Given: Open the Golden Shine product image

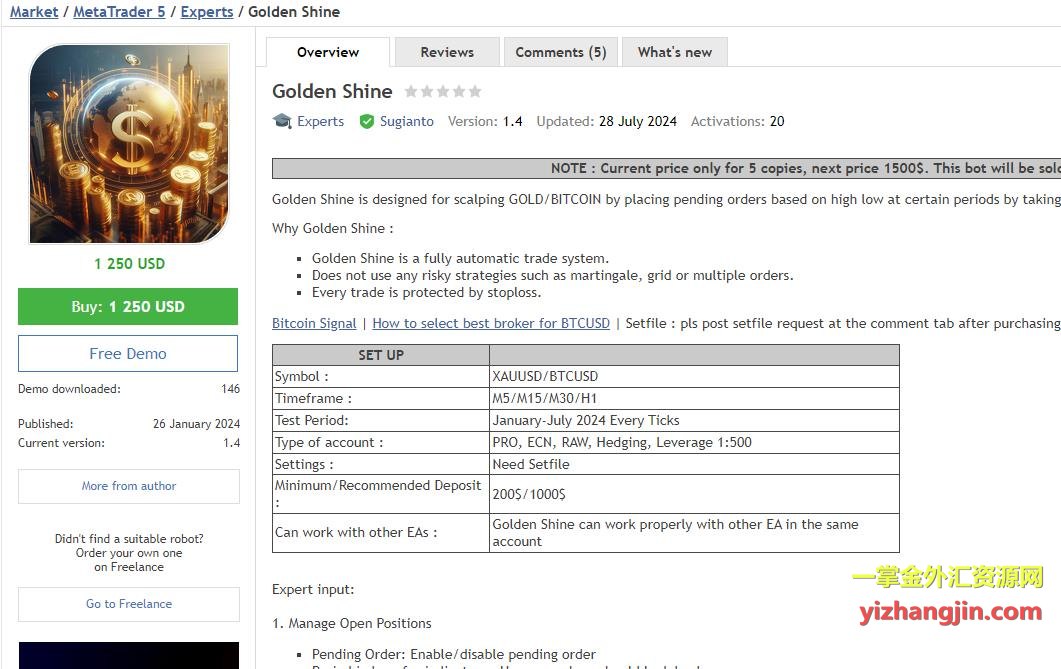Looking at the screenshot, I should [129, 143].
